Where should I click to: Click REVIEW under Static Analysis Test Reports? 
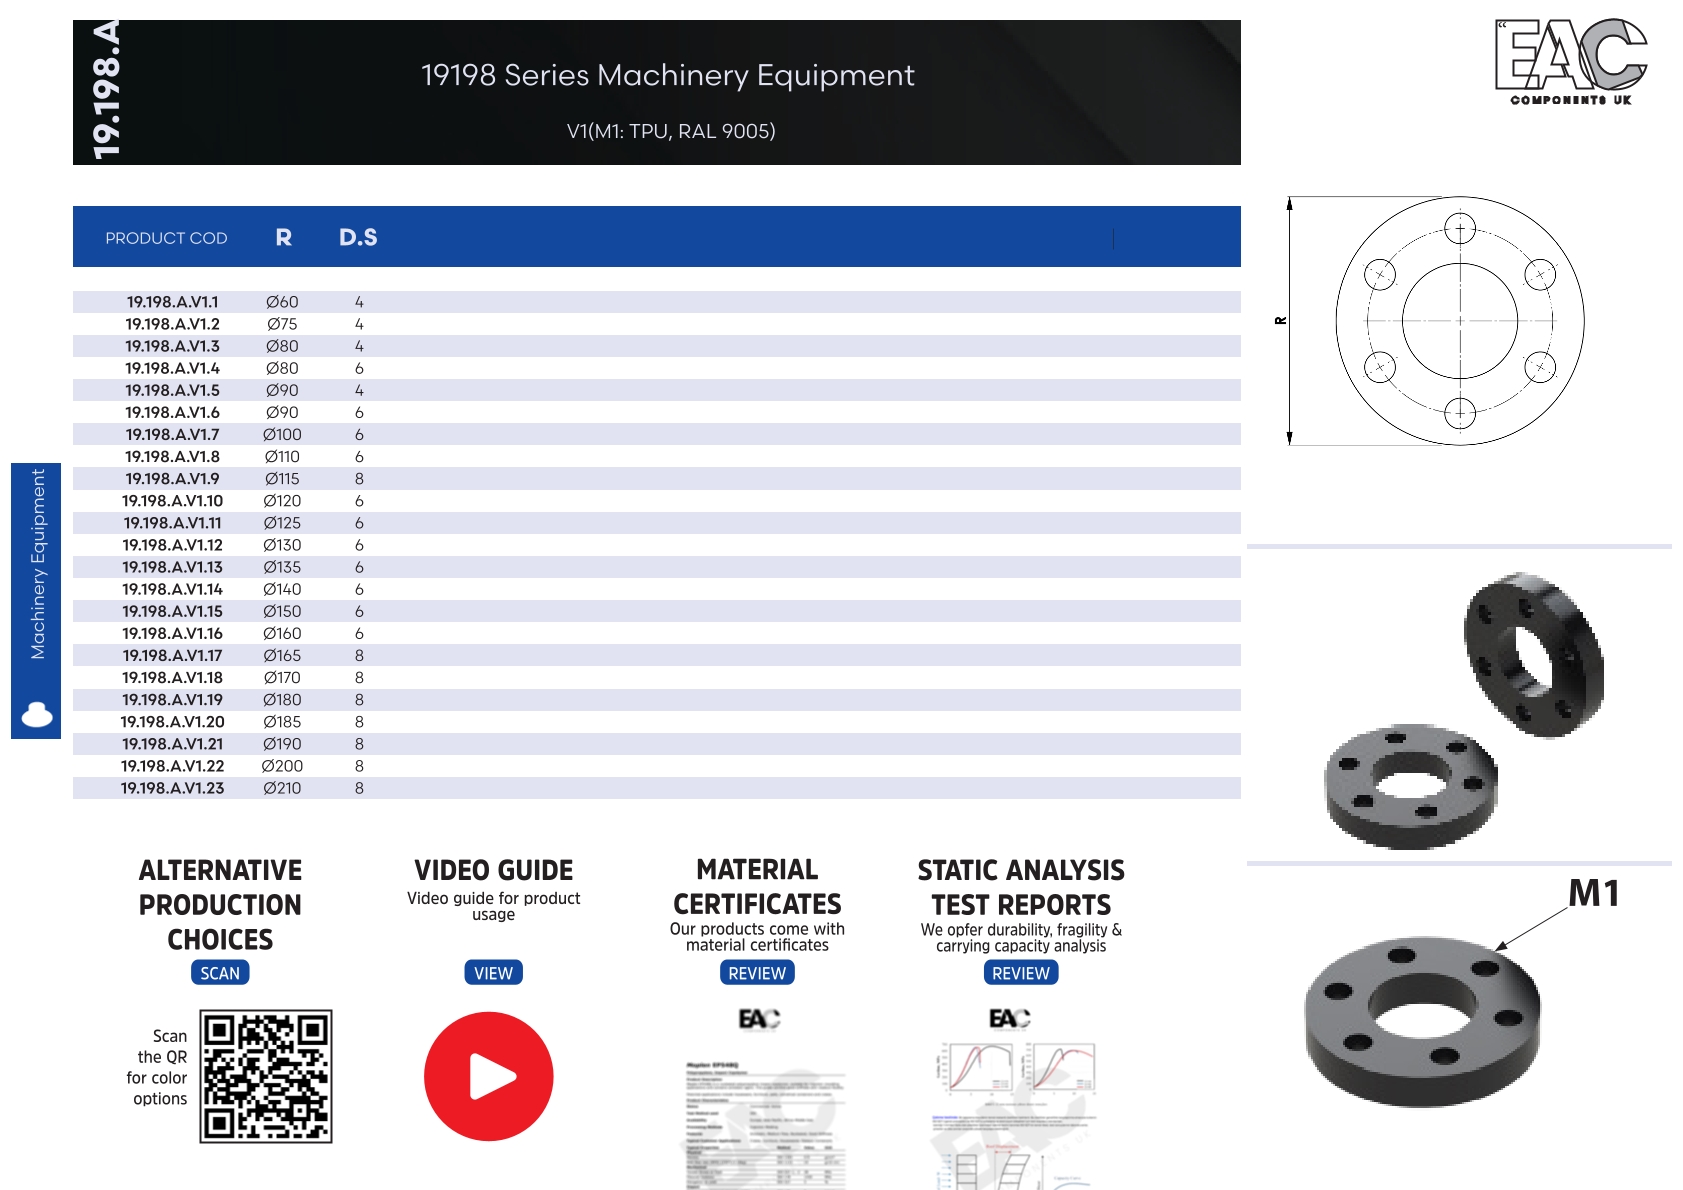tap(1021, 973)
